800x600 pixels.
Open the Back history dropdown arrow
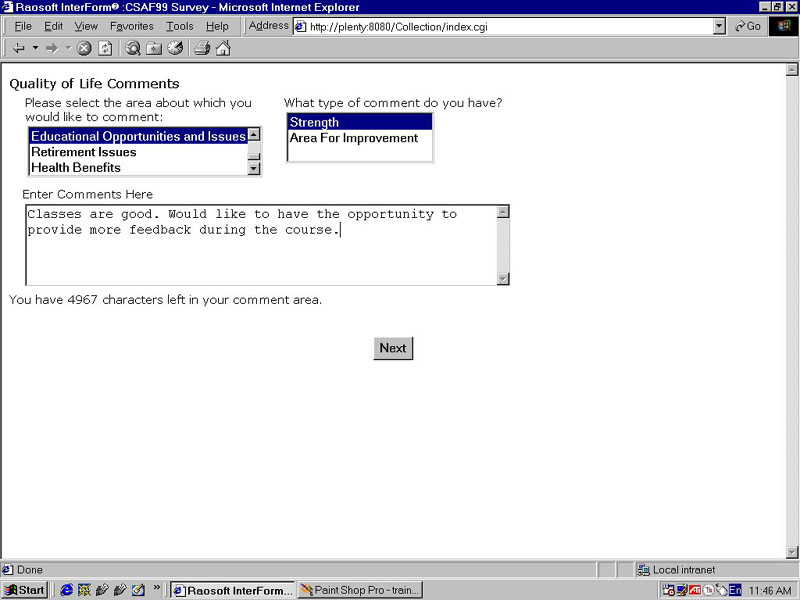tap(35, 48)
